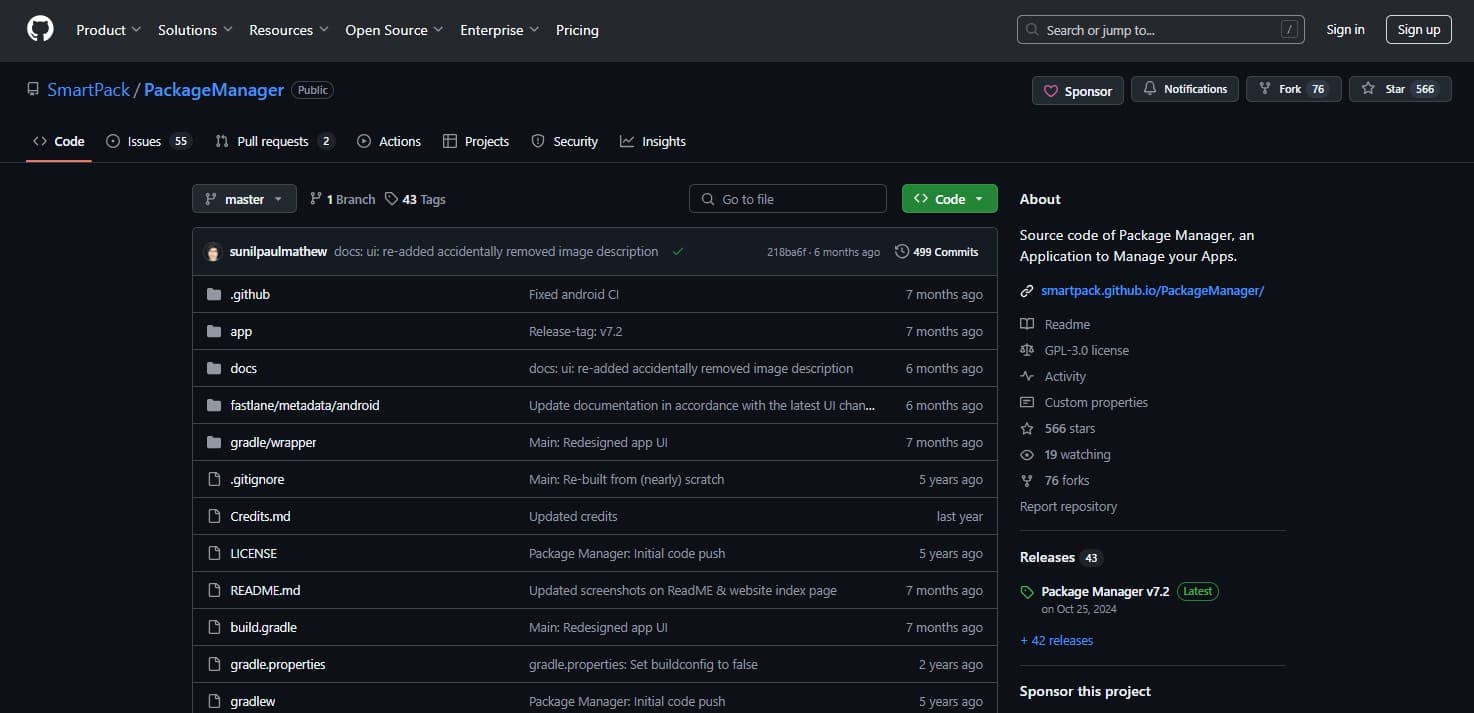Open the gradle/wrapper folder

click(x=273, y=442)
